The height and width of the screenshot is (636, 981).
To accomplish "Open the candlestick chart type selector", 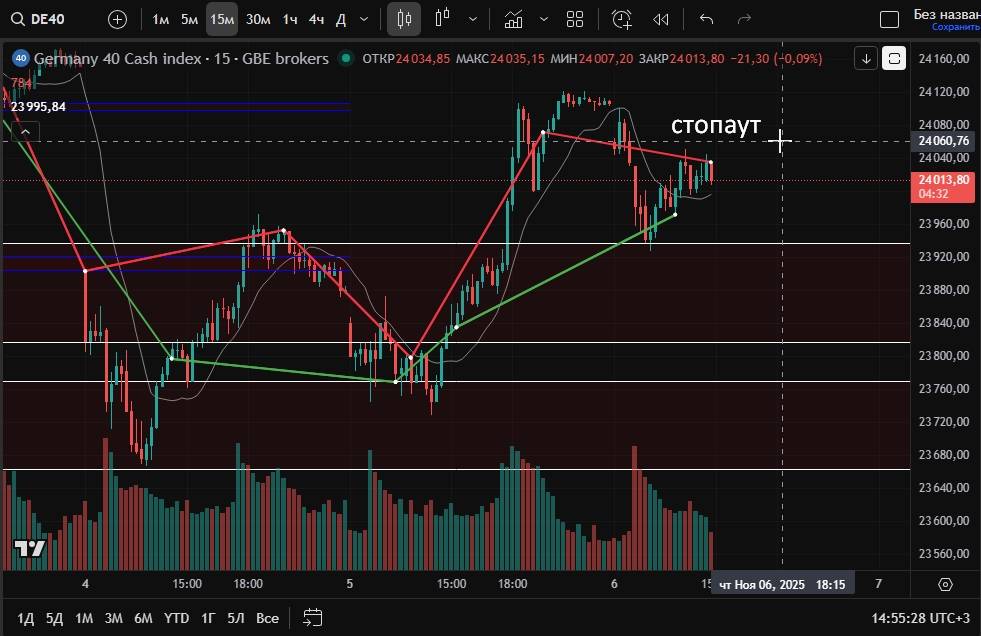I will 404,19.
